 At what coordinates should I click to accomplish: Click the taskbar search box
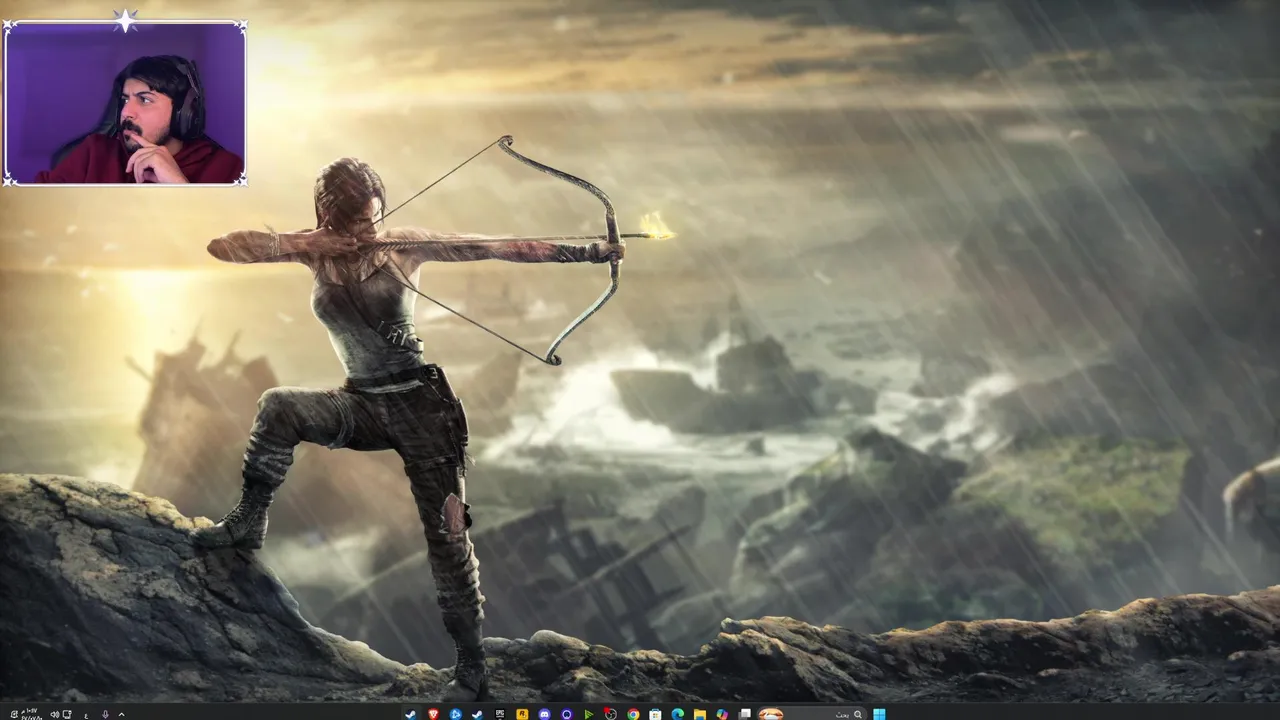pyautogui.click(x=812, y=714)
